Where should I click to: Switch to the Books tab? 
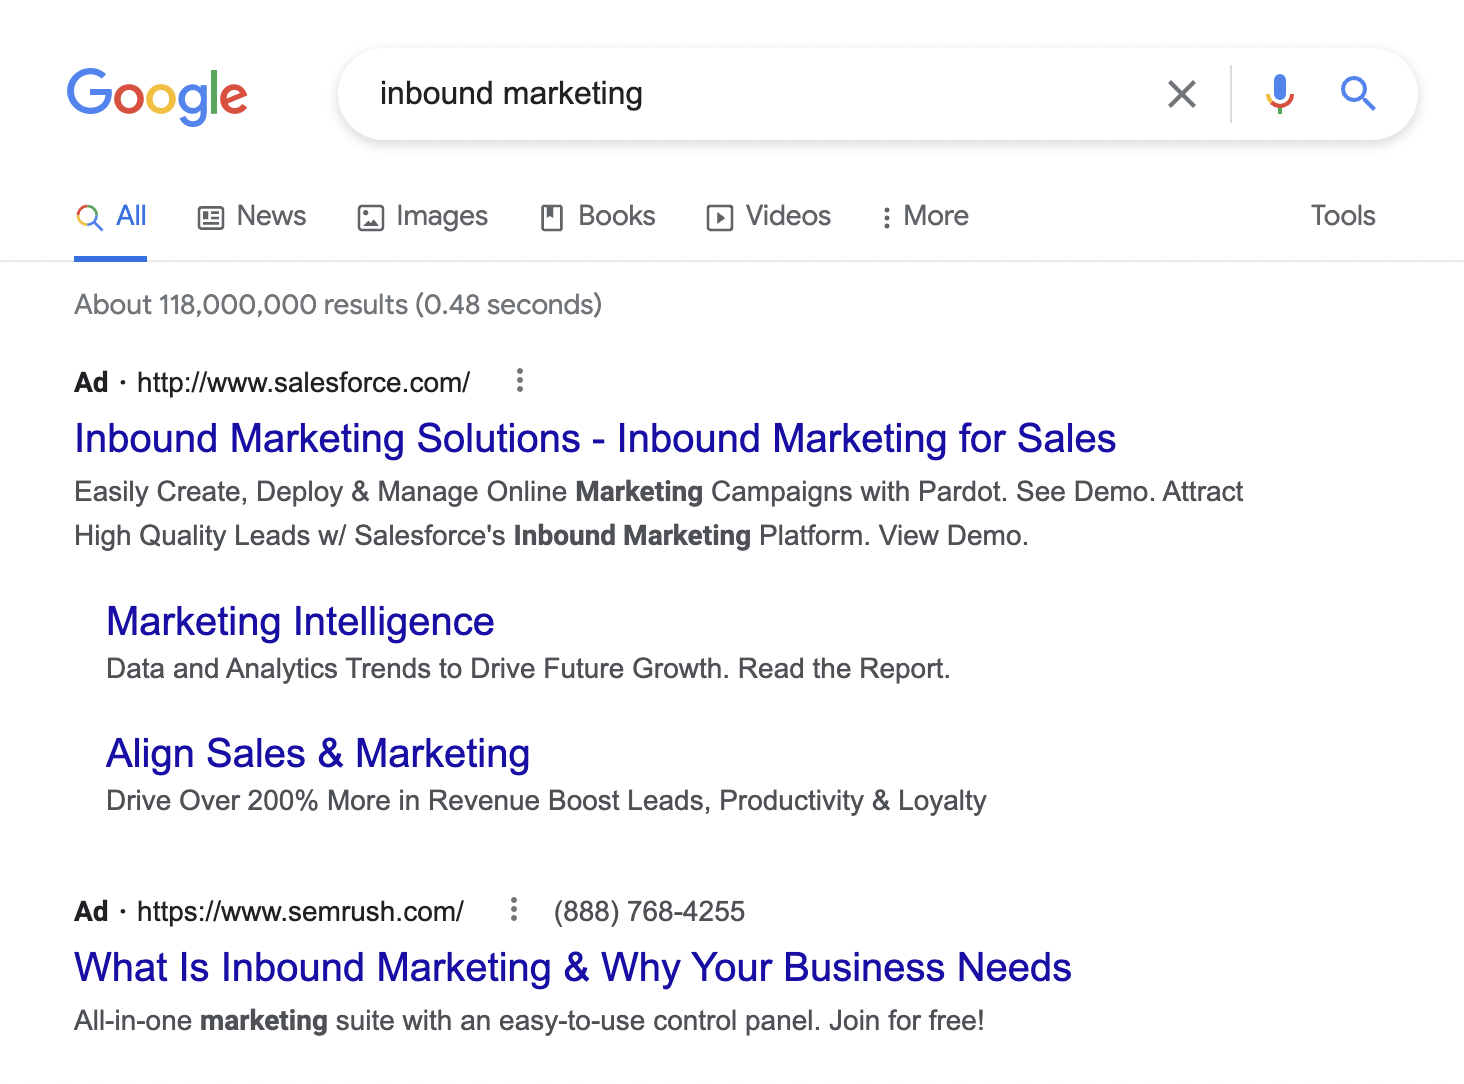[x=598, y=216]
